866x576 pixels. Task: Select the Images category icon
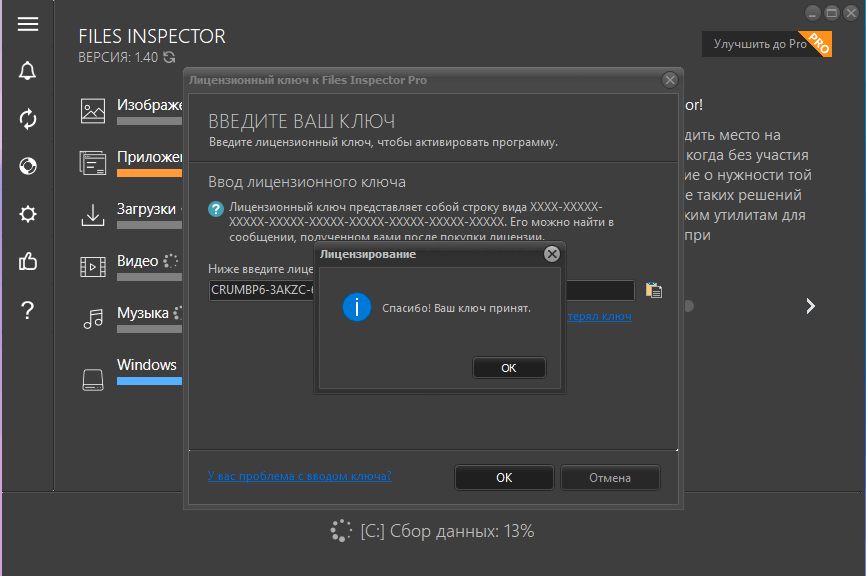pos(93,111)
